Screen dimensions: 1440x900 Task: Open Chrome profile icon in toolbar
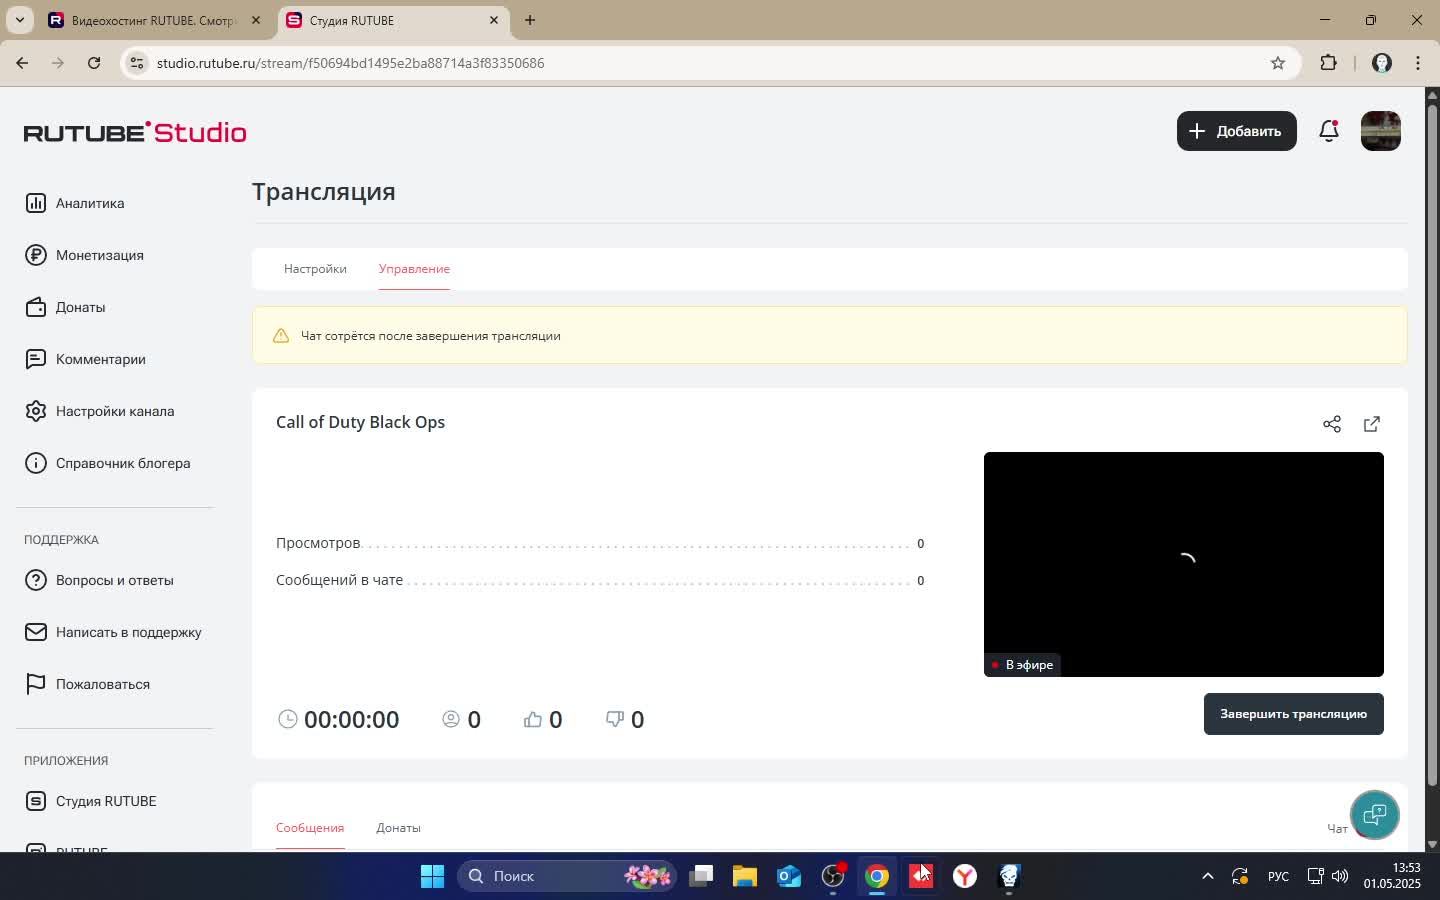[x=1382, y=63]
